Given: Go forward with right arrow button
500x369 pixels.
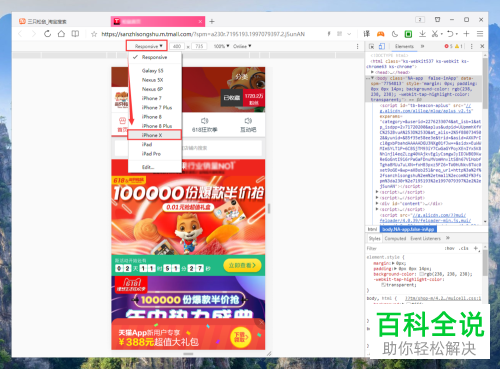Looking at the screenshot, I should [34, 34].
